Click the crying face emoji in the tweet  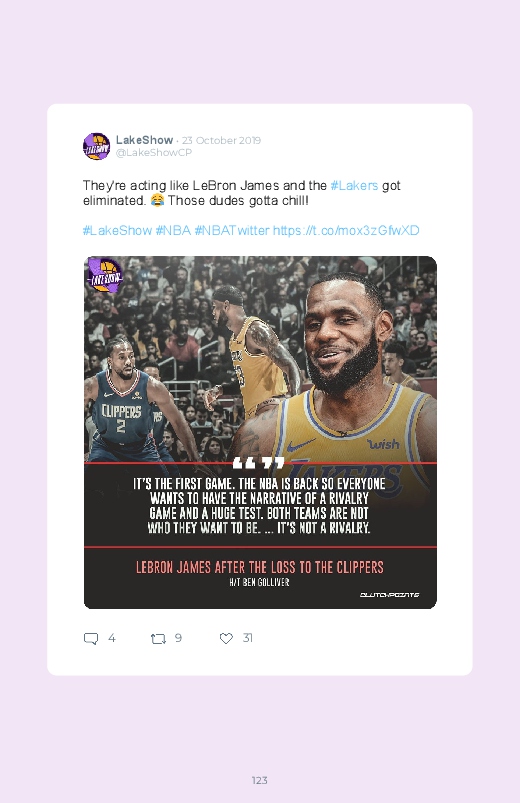tap(157, 201)
